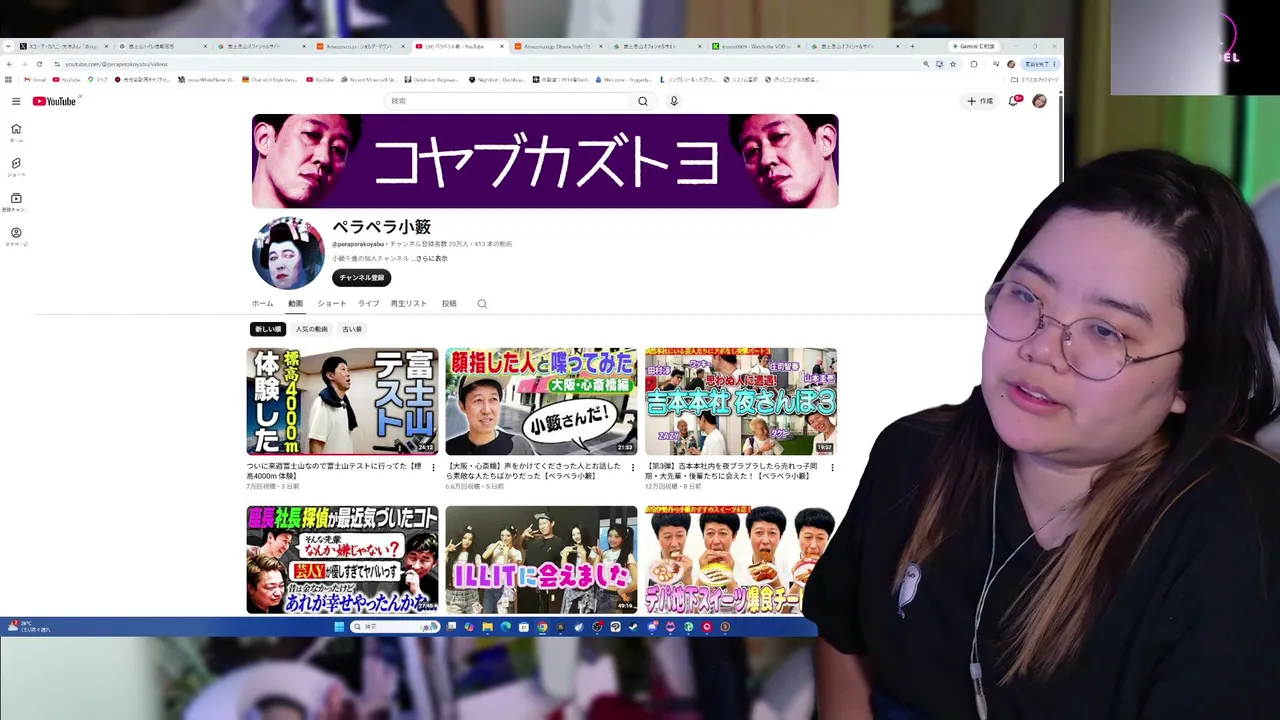Click the Windows taskbar search box

(x=395, y=627)
